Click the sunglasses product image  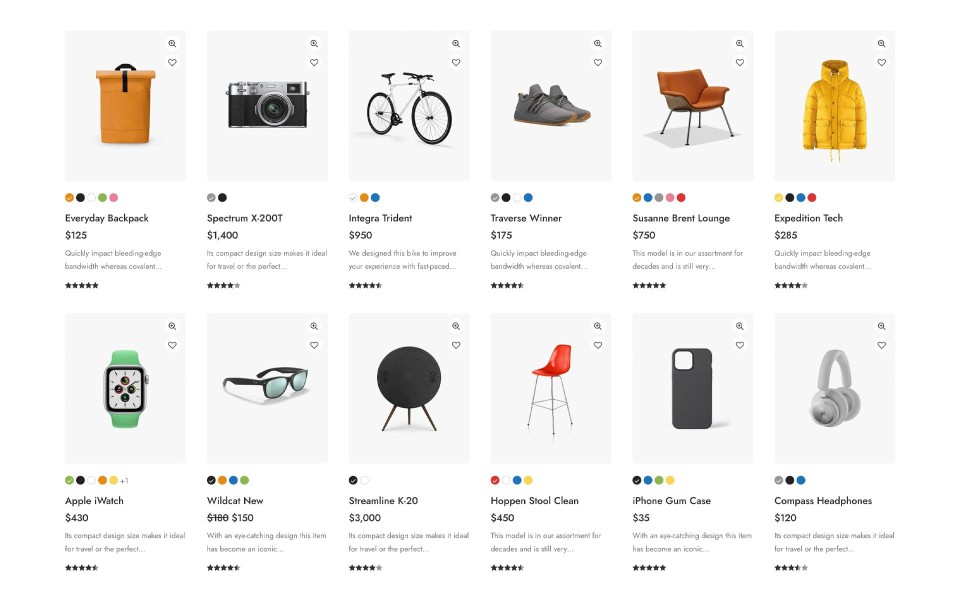click(266, 387)
